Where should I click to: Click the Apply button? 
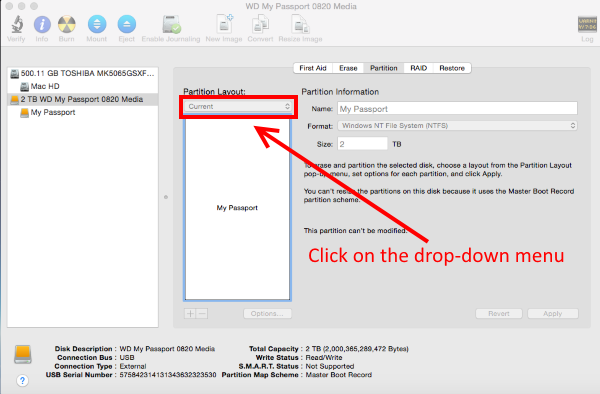553,314
